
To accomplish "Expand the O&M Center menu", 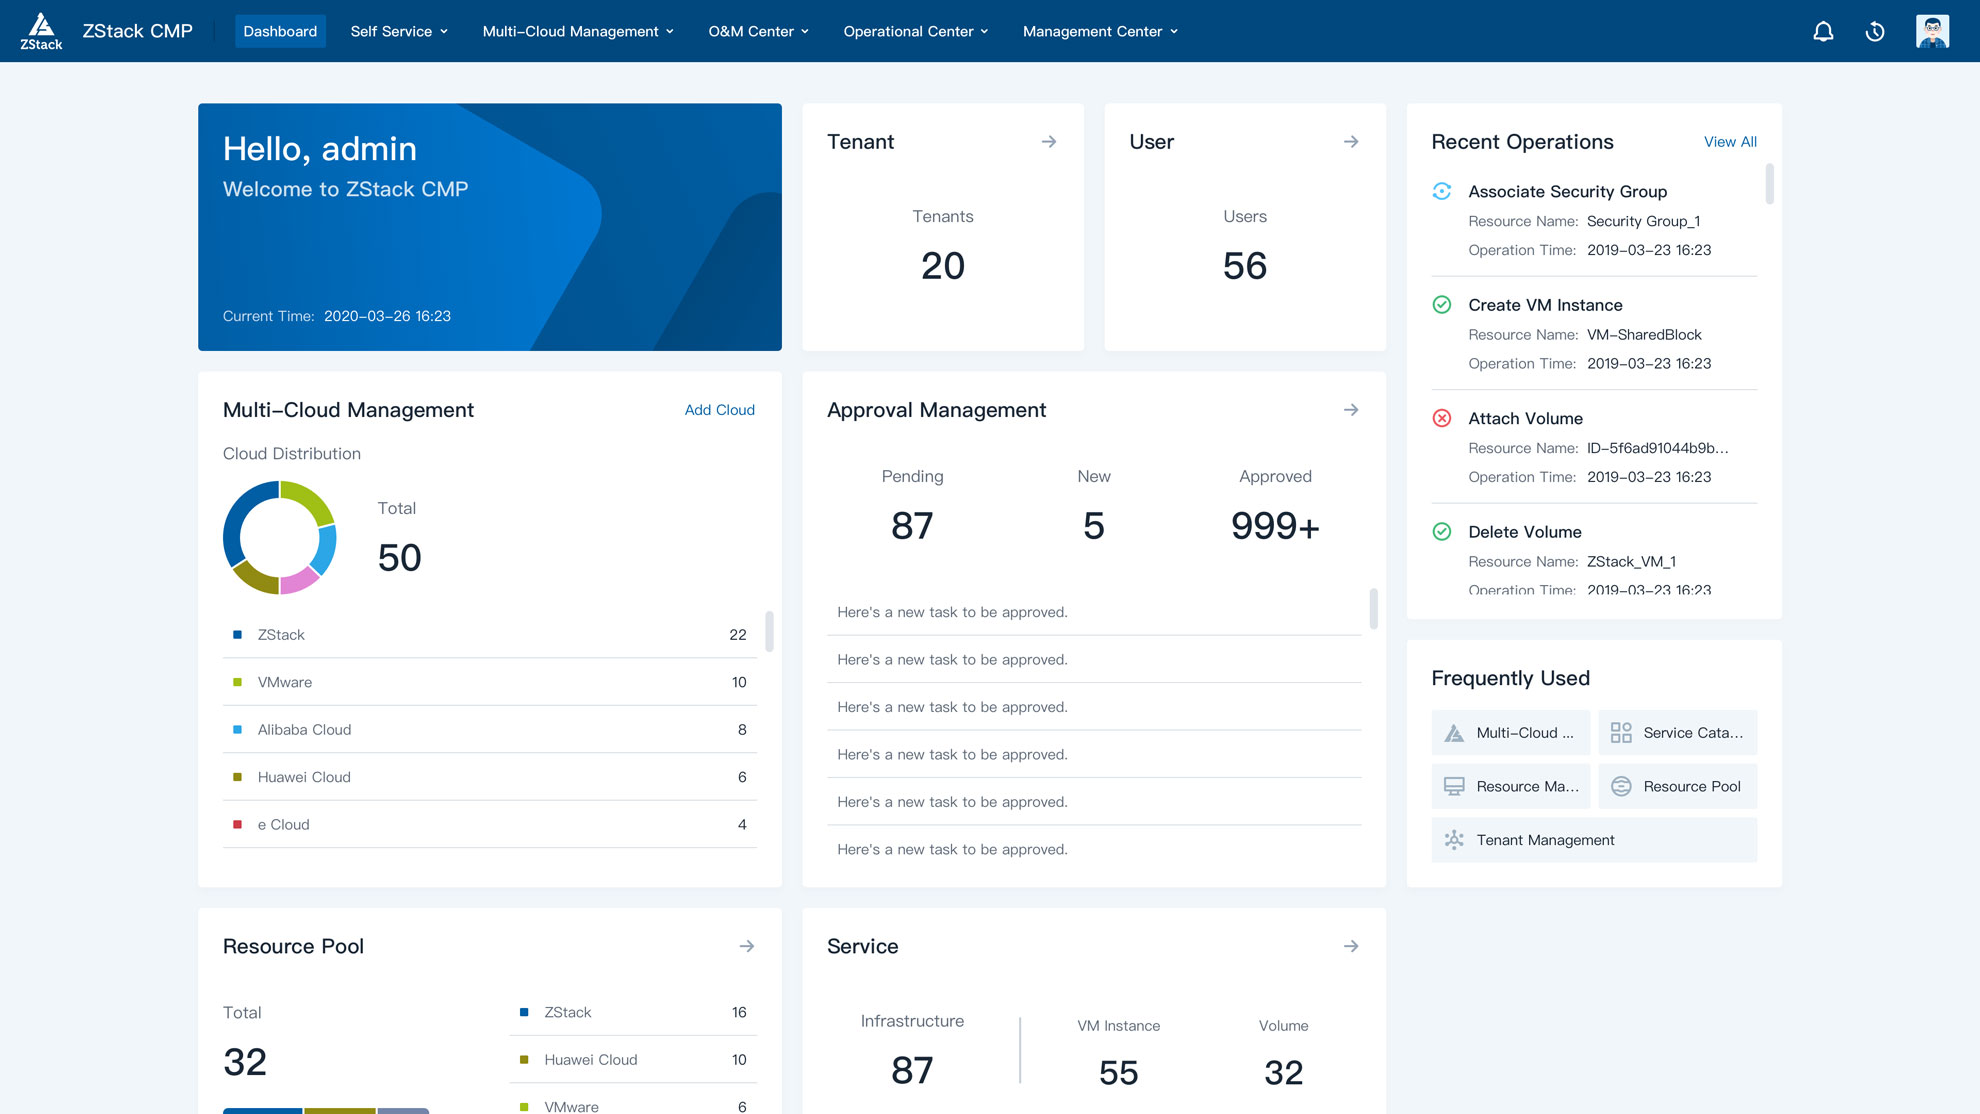I will 758,31.
